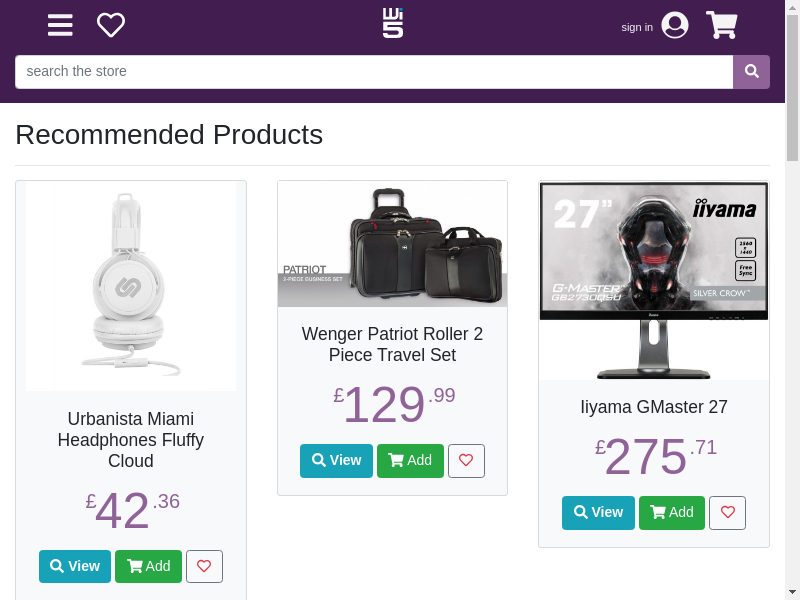Image resolution: width=800 pixels, height=600 pixels.
Task: Favorite the Urbanista Miami headphones
Action: [204, 566]
